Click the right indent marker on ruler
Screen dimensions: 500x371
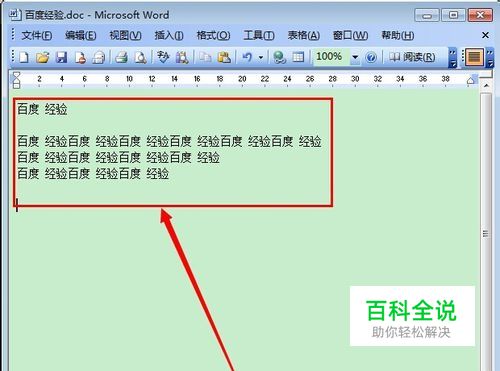(471, 80)
